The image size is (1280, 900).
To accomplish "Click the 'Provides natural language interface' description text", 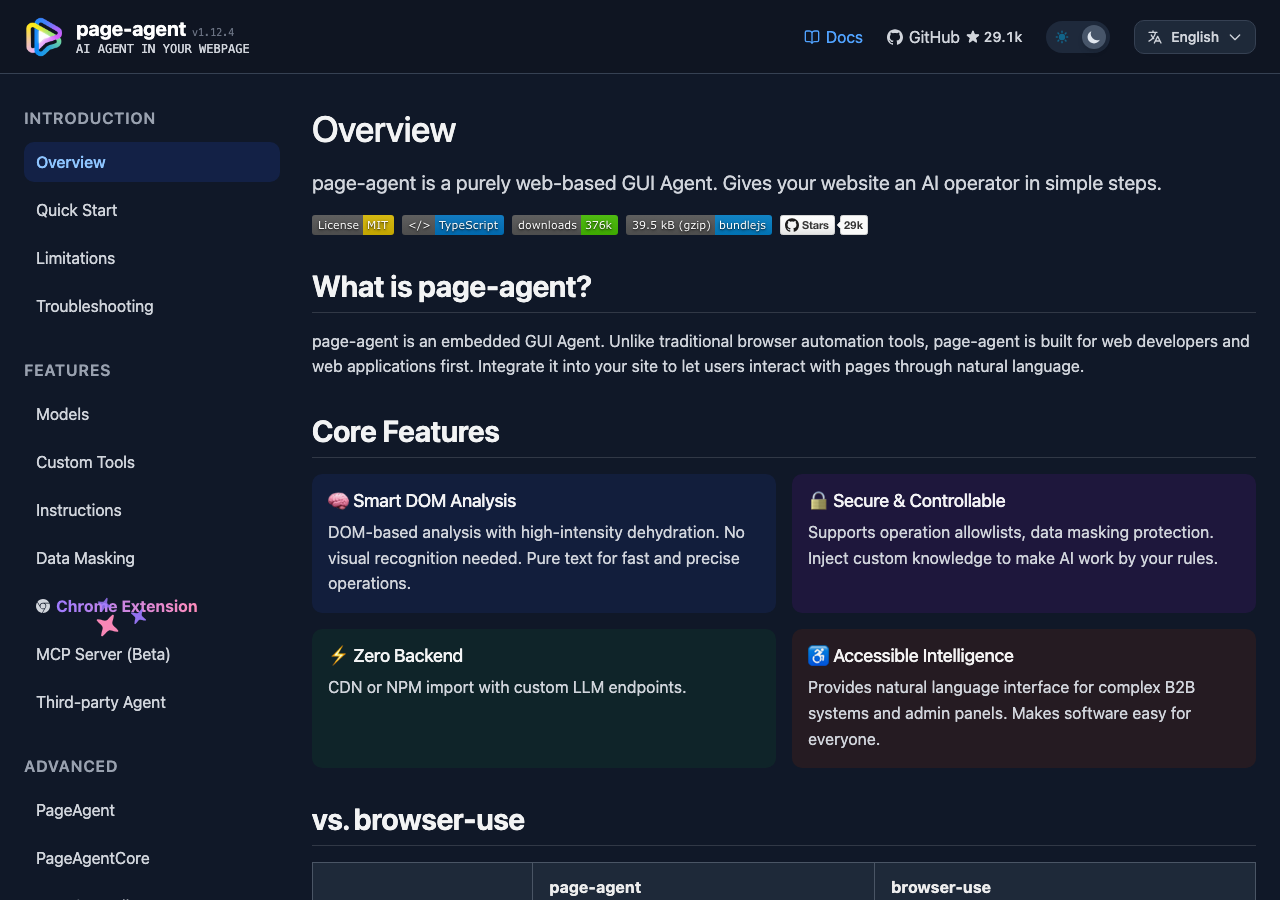I will point(1002,714).
